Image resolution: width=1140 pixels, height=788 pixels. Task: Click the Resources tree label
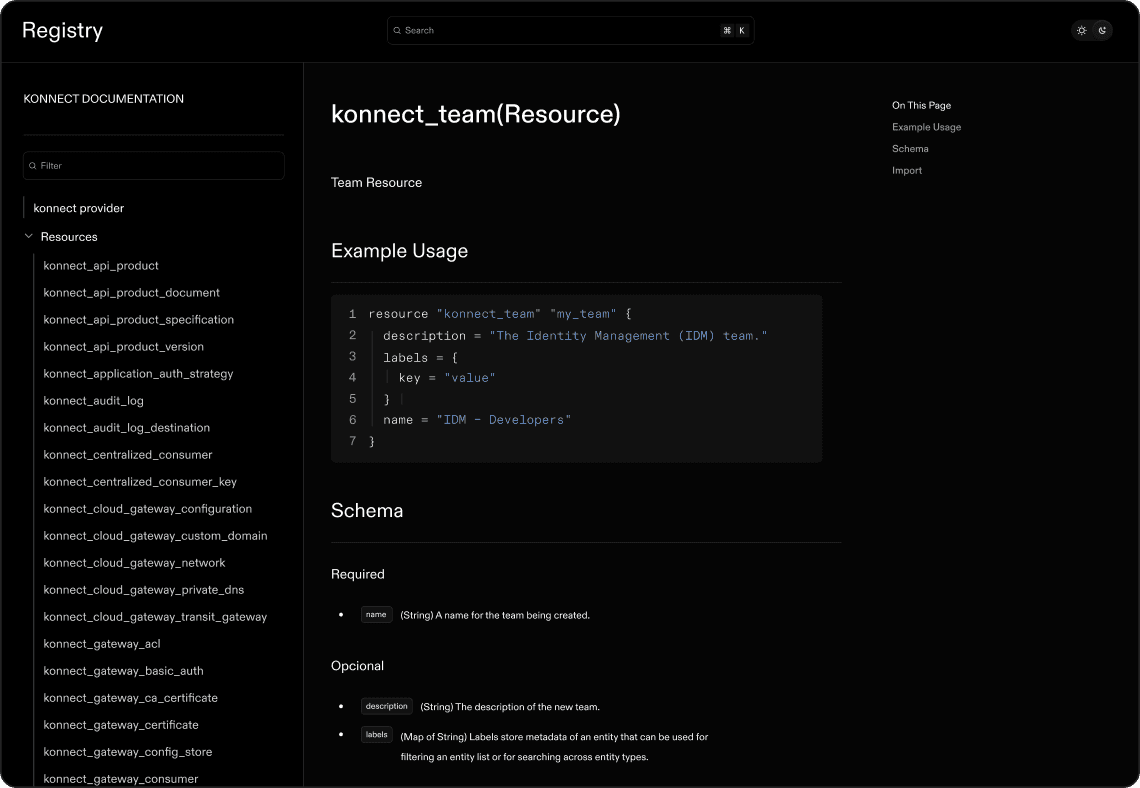pyautogui.click(x=69, y=237)
